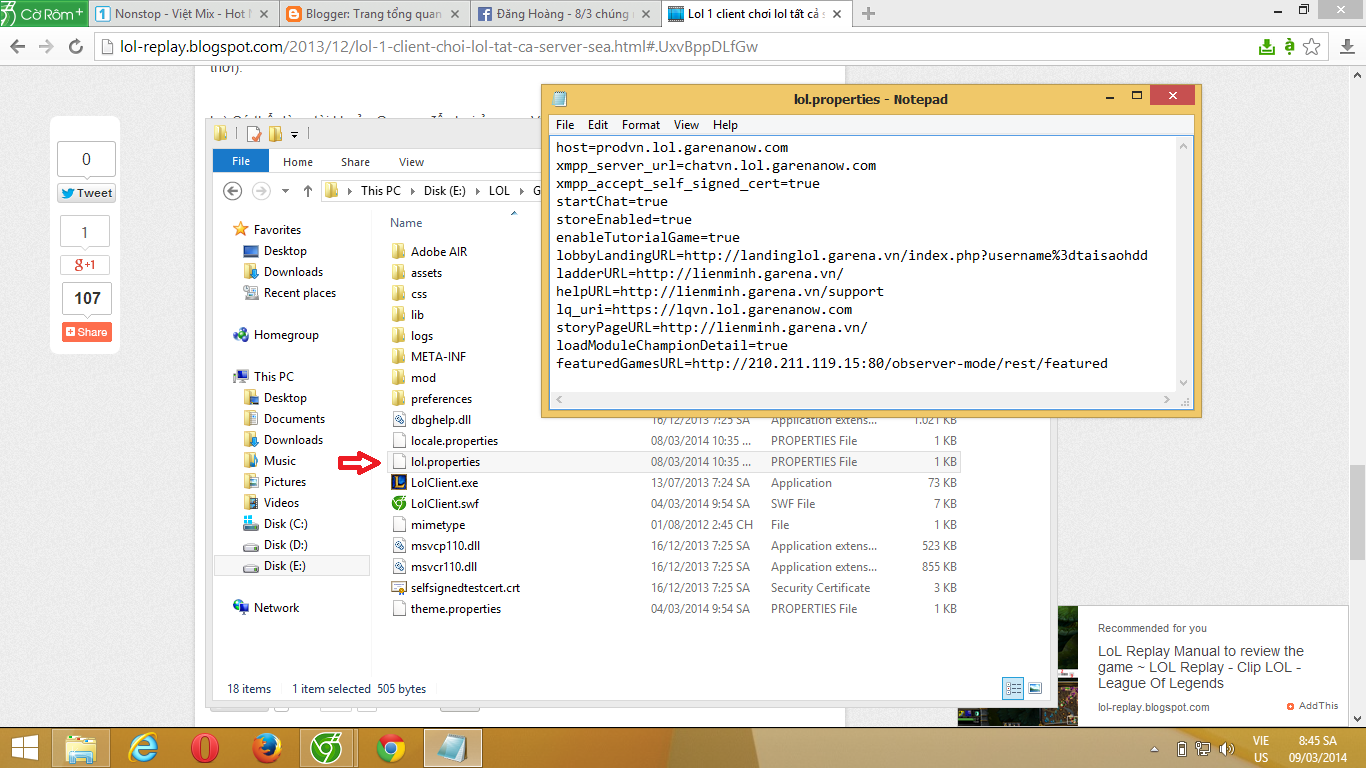Expand Explorer recent locations dropdown arrow

click(286, 190)
